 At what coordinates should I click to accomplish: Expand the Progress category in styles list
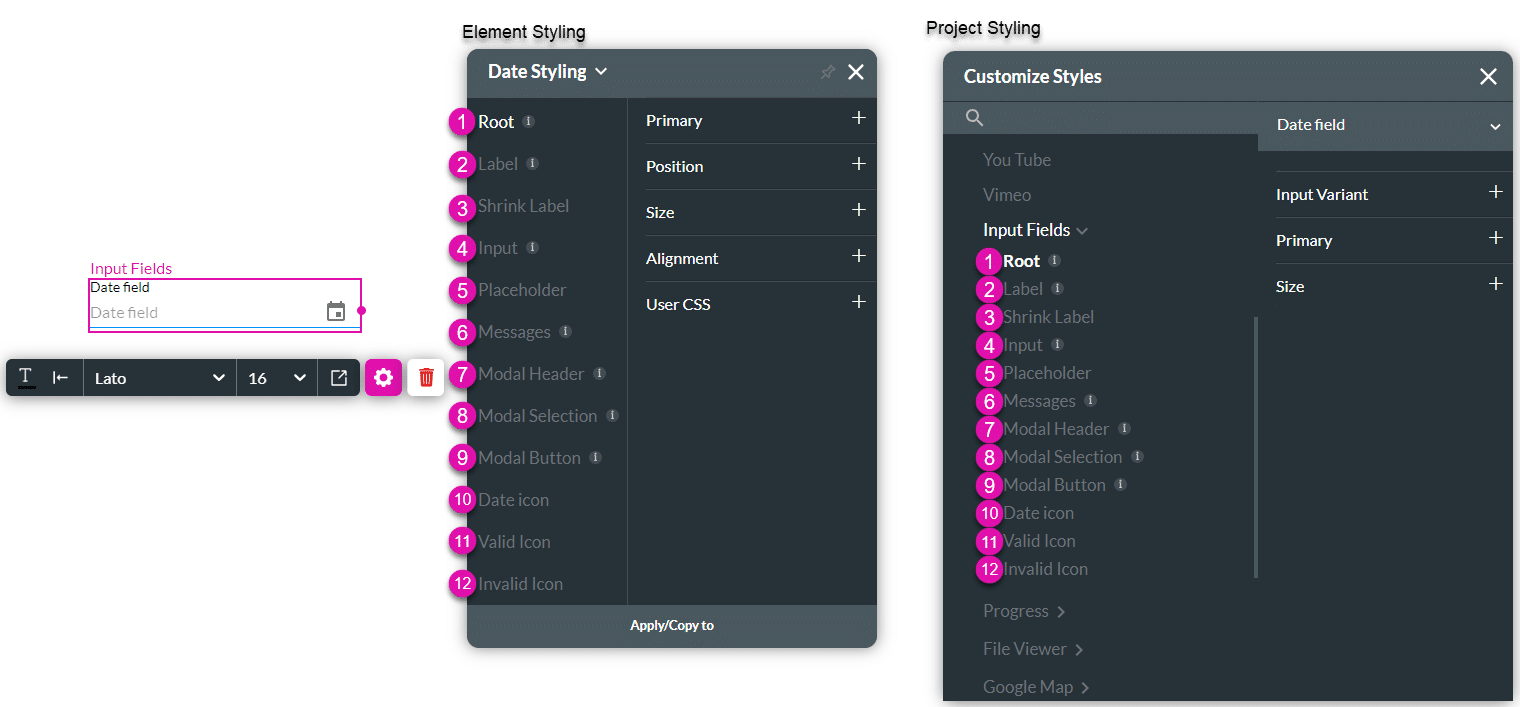point(1024,611)
